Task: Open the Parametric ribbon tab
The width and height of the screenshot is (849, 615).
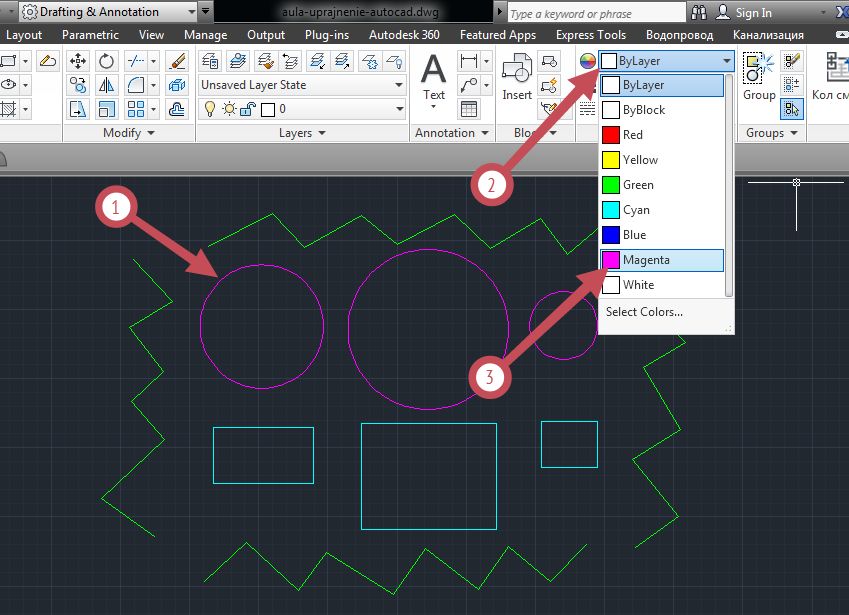Action: [x=90, y=35]
